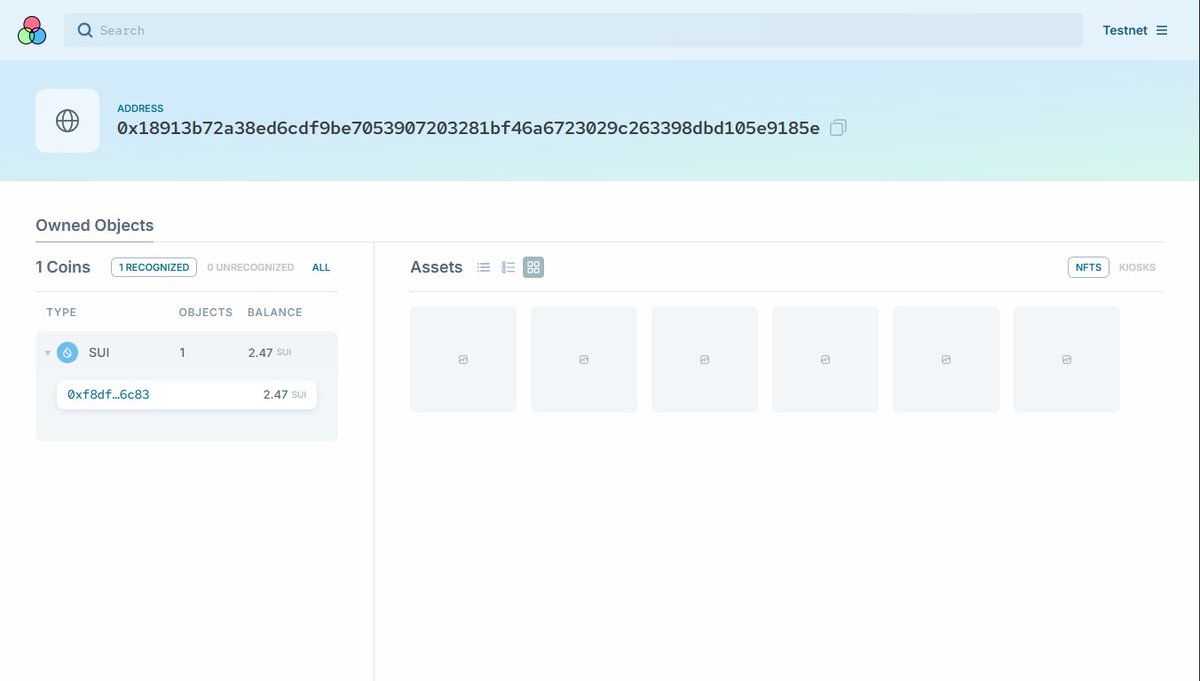The height and width of the screenshot is (681, 1200).
Task: Open the fifth NFT asset thumbnail
Action: pos(946,359)
